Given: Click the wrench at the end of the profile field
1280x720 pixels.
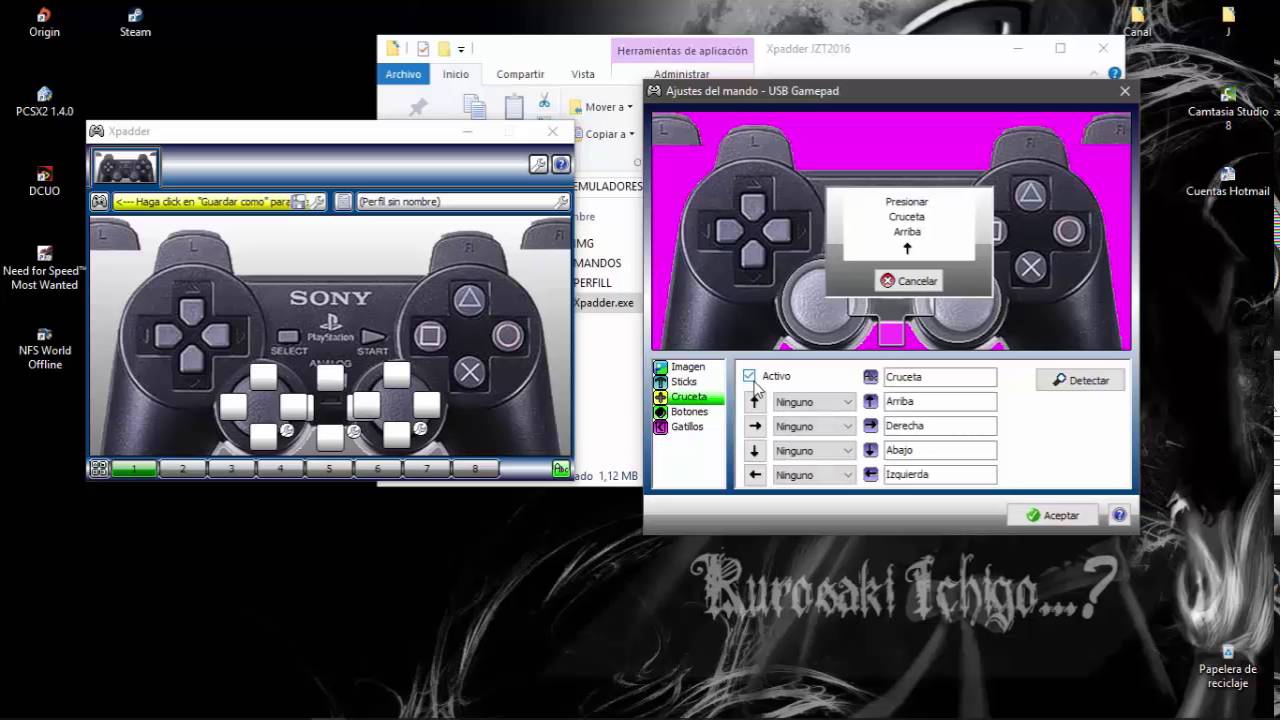Looking at the screenshot, I should pos(562,202).
